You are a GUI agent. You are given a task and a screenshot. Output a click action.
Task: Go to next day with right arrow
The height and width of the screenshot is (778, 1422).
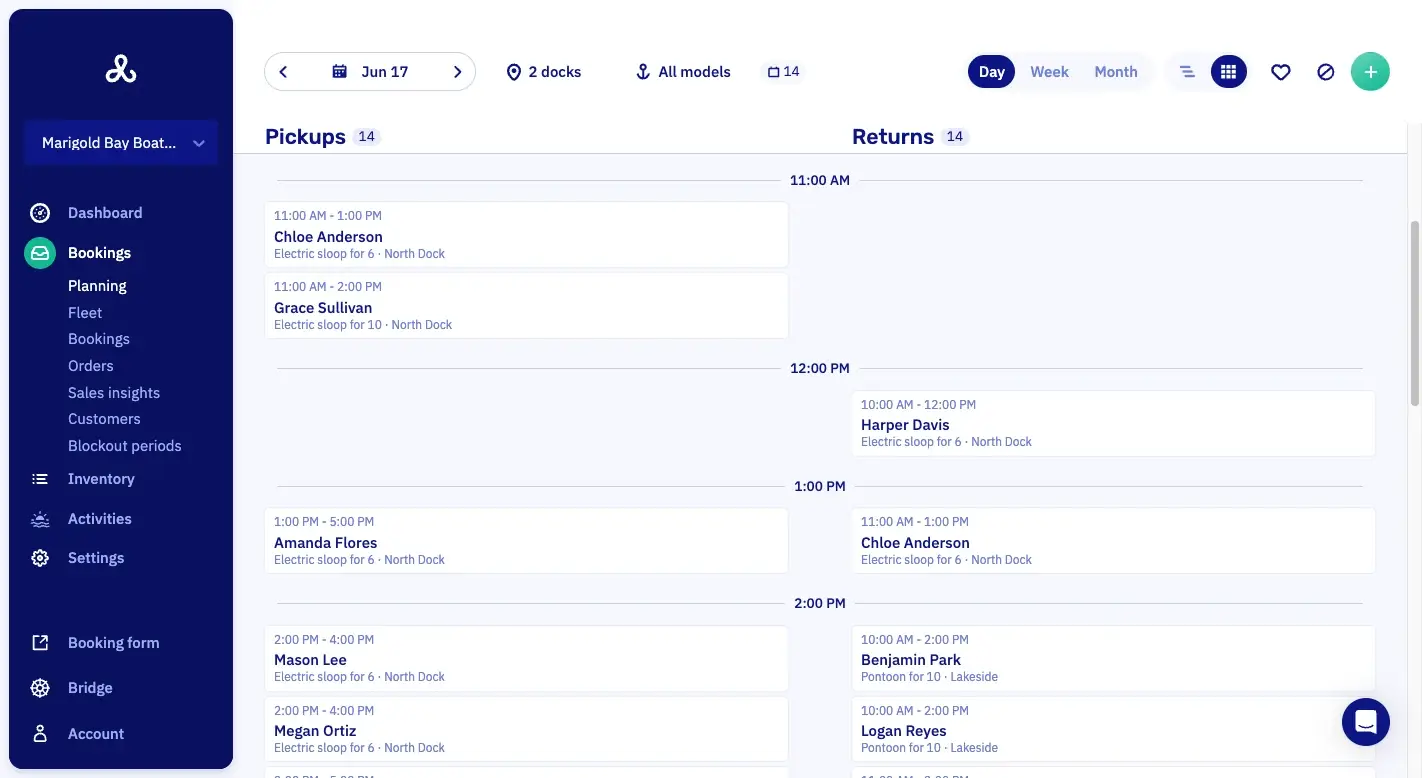click(457, 72)
